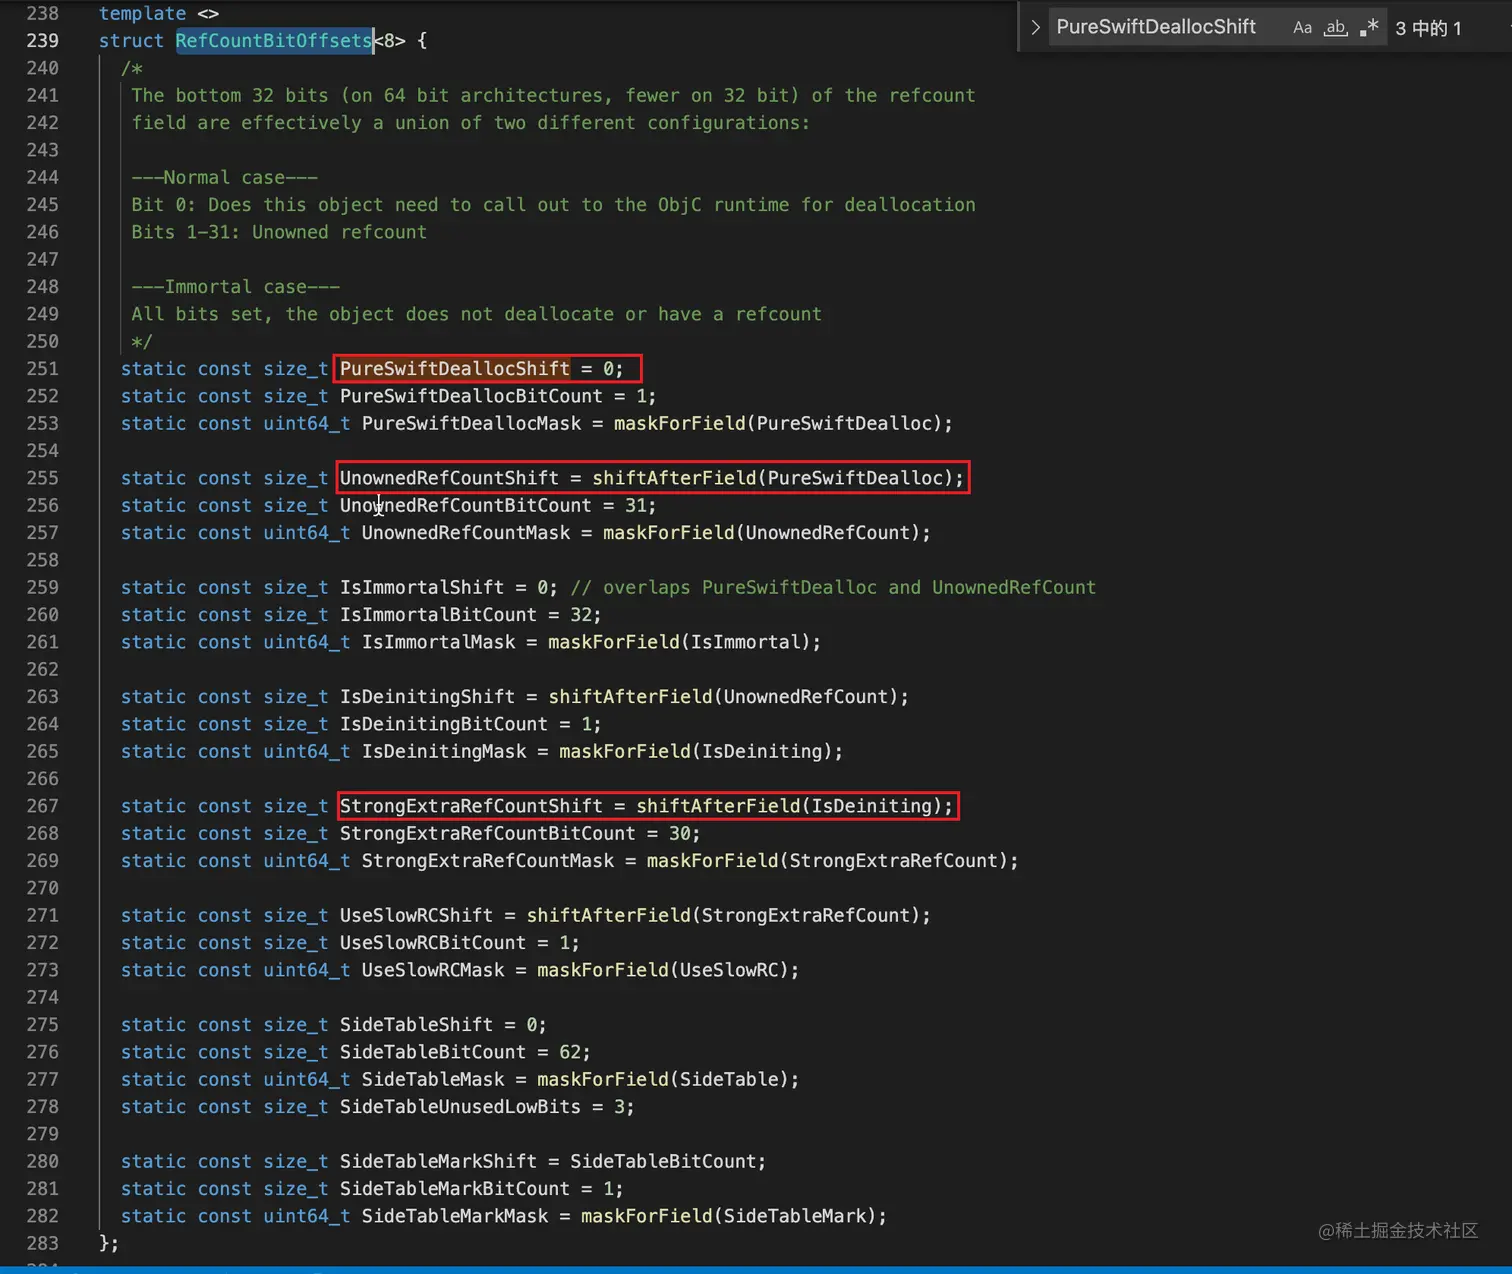Click UnownedRefCountBitCount on line 256
The image size is (1512, 1274).
(465, 505)
